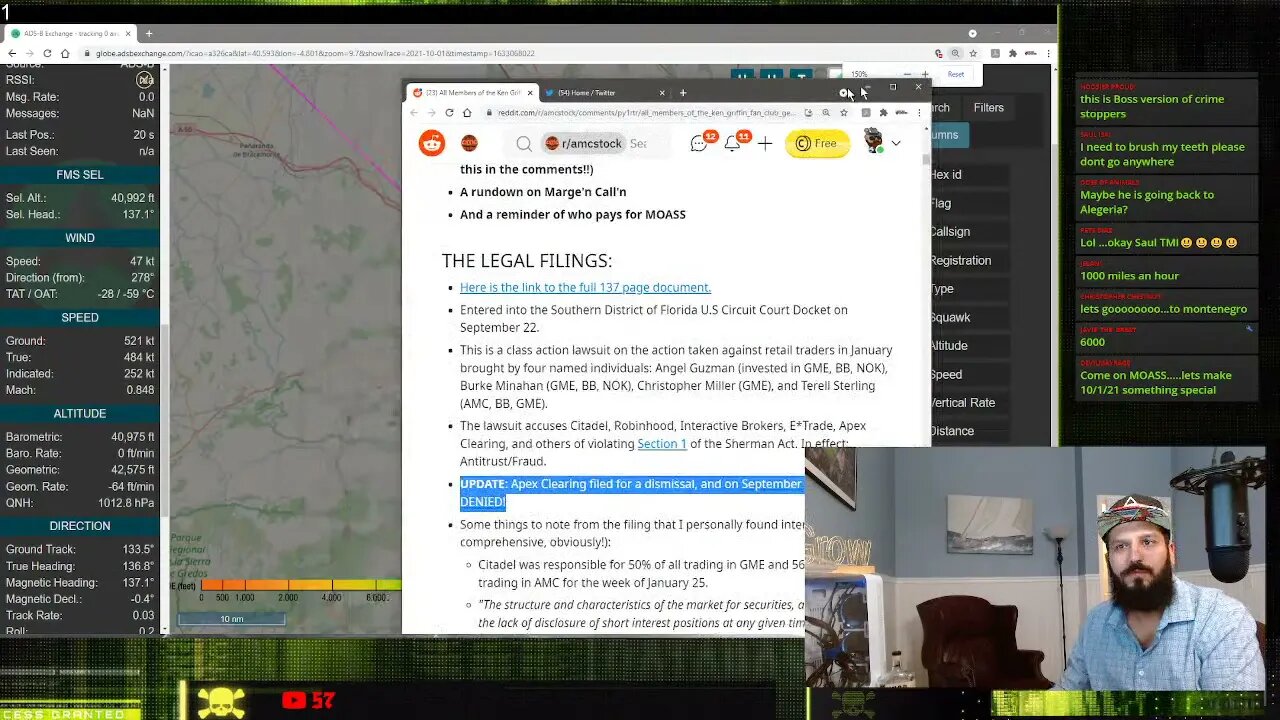Viewport: 1280px width, 720px height.
Task: Open new tab in ADS-B Exchange window
Action: pyautogui.click(x=149, y=33)
